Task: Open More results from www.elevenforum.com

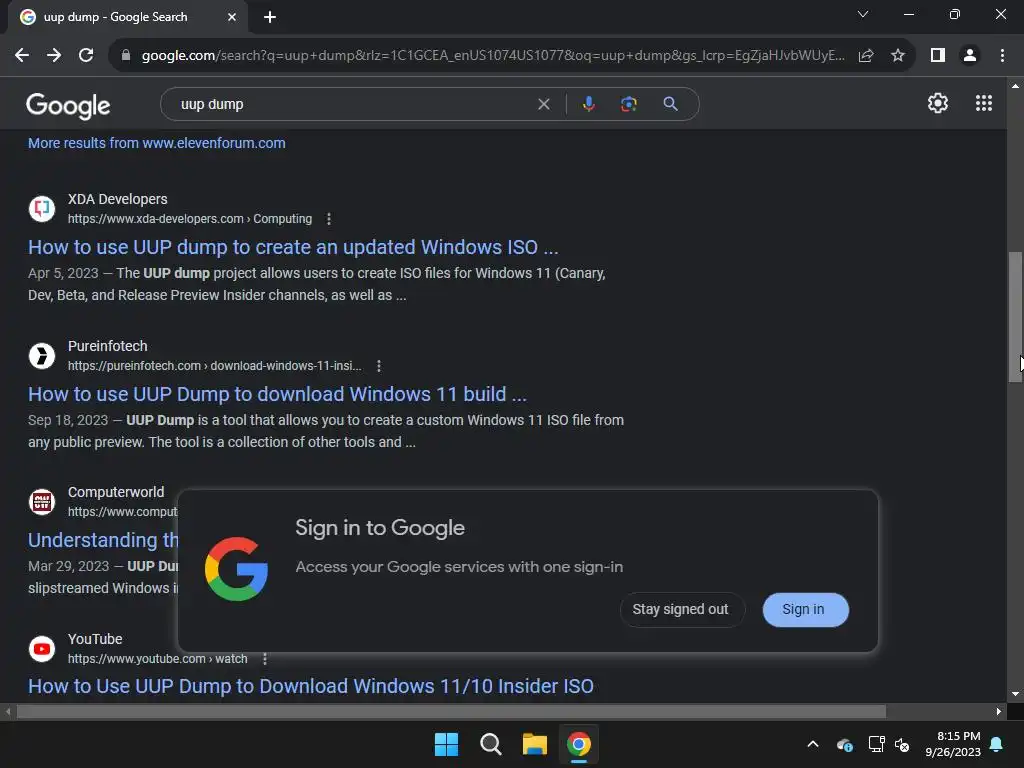Action: (x=157, y=143)
